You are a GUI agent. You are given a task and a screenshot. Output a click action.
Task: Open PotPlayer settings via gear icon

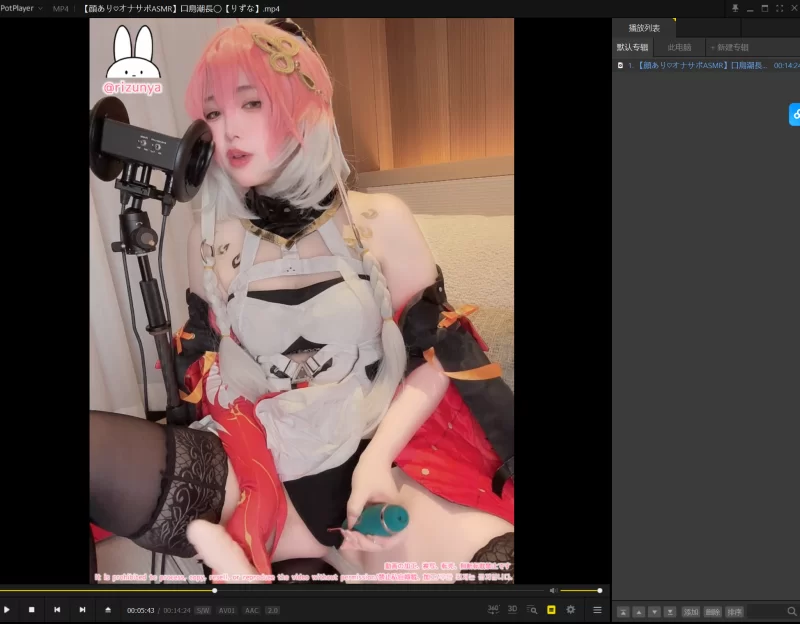pyautogui.click(x=571, y=609)
